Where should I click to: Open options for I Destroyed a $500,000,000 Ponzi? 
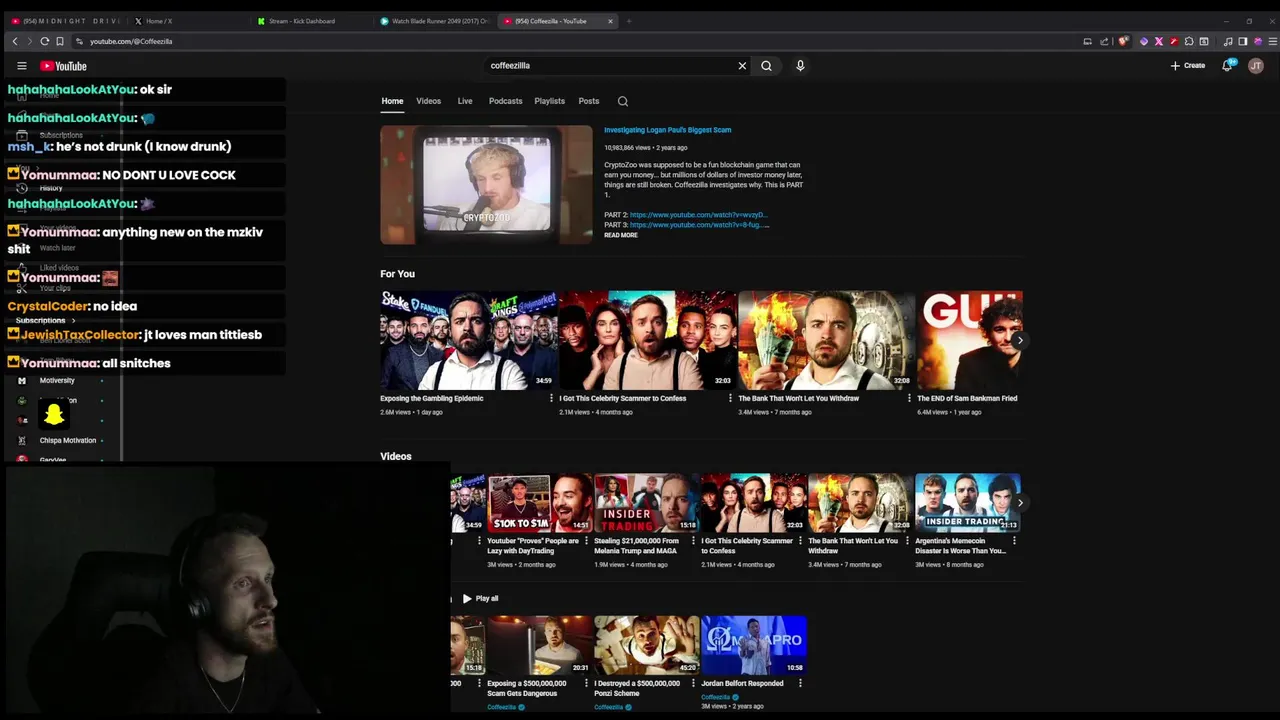click(693, 684)
